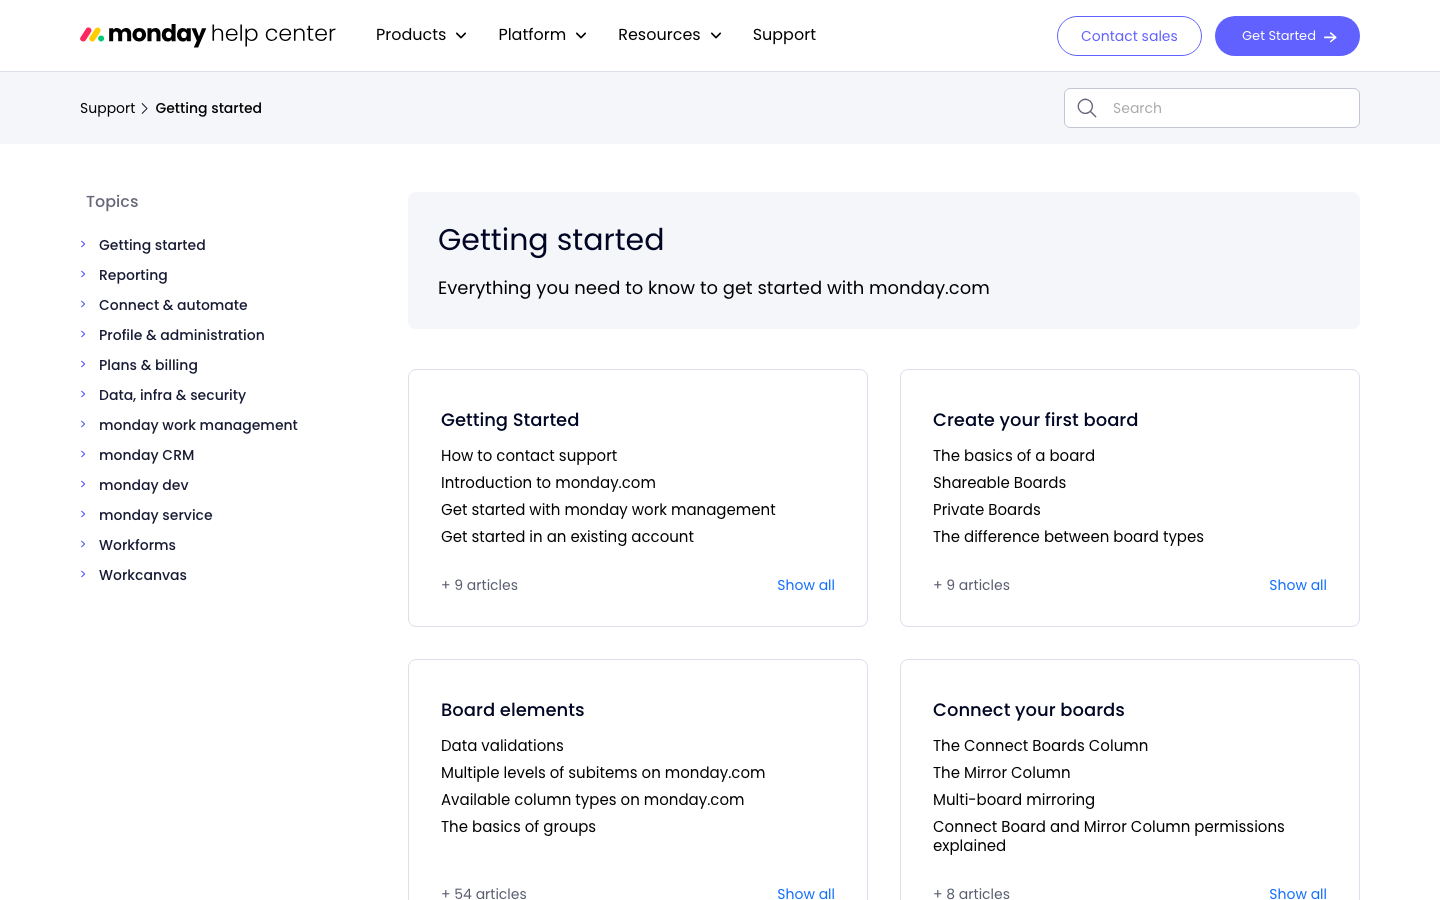Screen dimensions: 1440x900
Task: Open The Connect Boards Column article
Action: coord(1040,746)
